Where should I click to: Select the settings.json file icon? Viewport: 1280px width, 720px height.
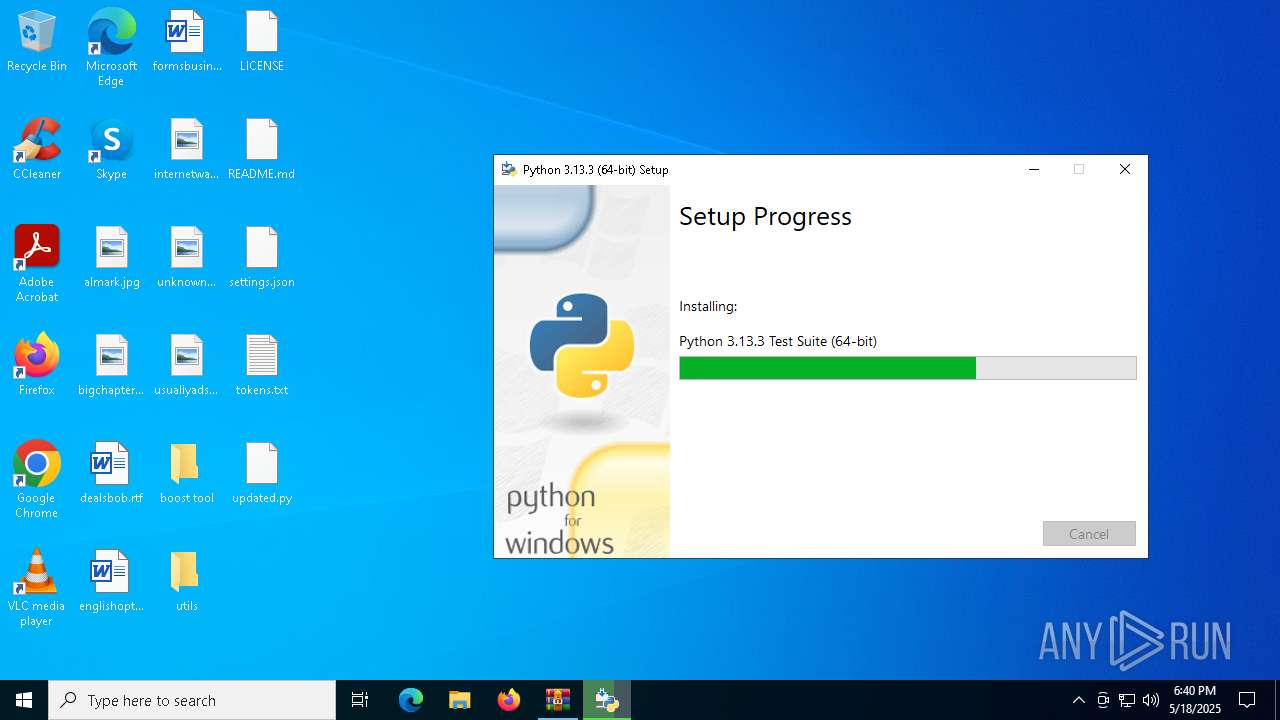coord(262,258)
